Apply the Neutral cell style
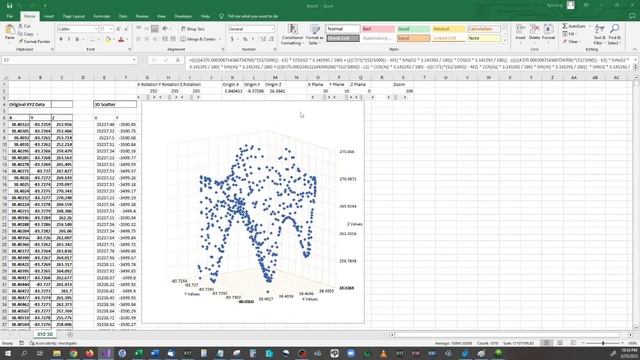 (449, 29)
